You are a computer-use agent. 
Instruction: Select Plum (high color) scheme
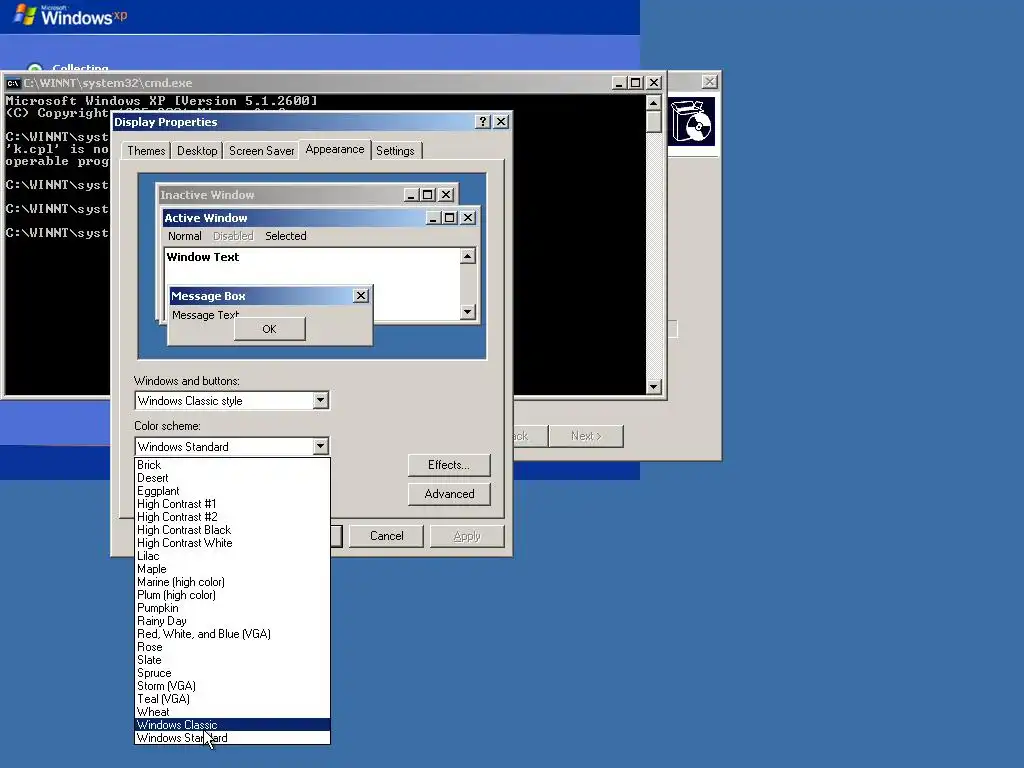[x=232, y=595]
